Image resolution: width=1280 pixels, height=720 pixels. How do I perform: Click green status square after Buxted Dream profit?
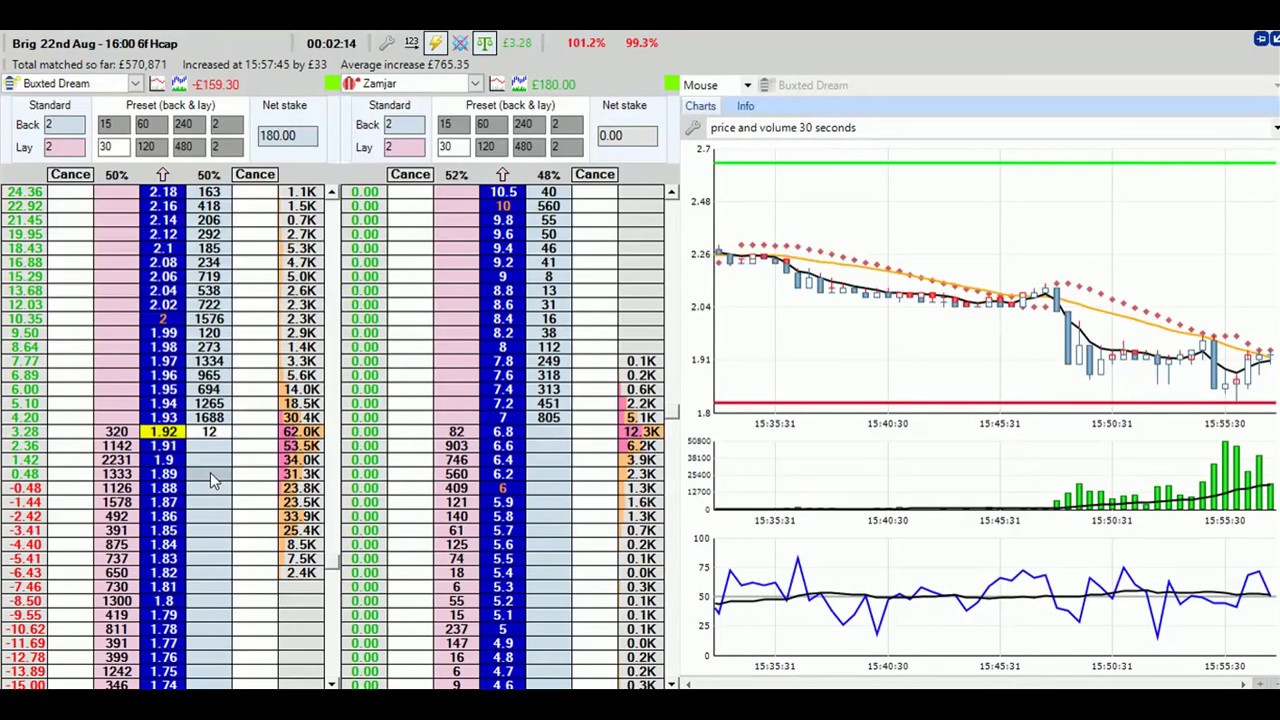tap(332, 84)
